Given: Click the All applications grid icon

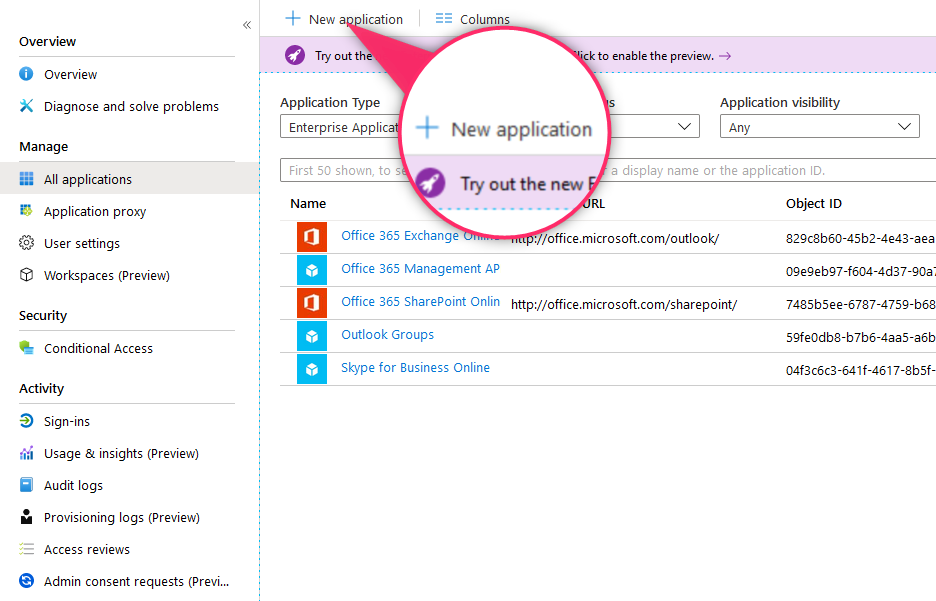Looking at the screenshot, I should pyautogui.click(x=26, y=179).
